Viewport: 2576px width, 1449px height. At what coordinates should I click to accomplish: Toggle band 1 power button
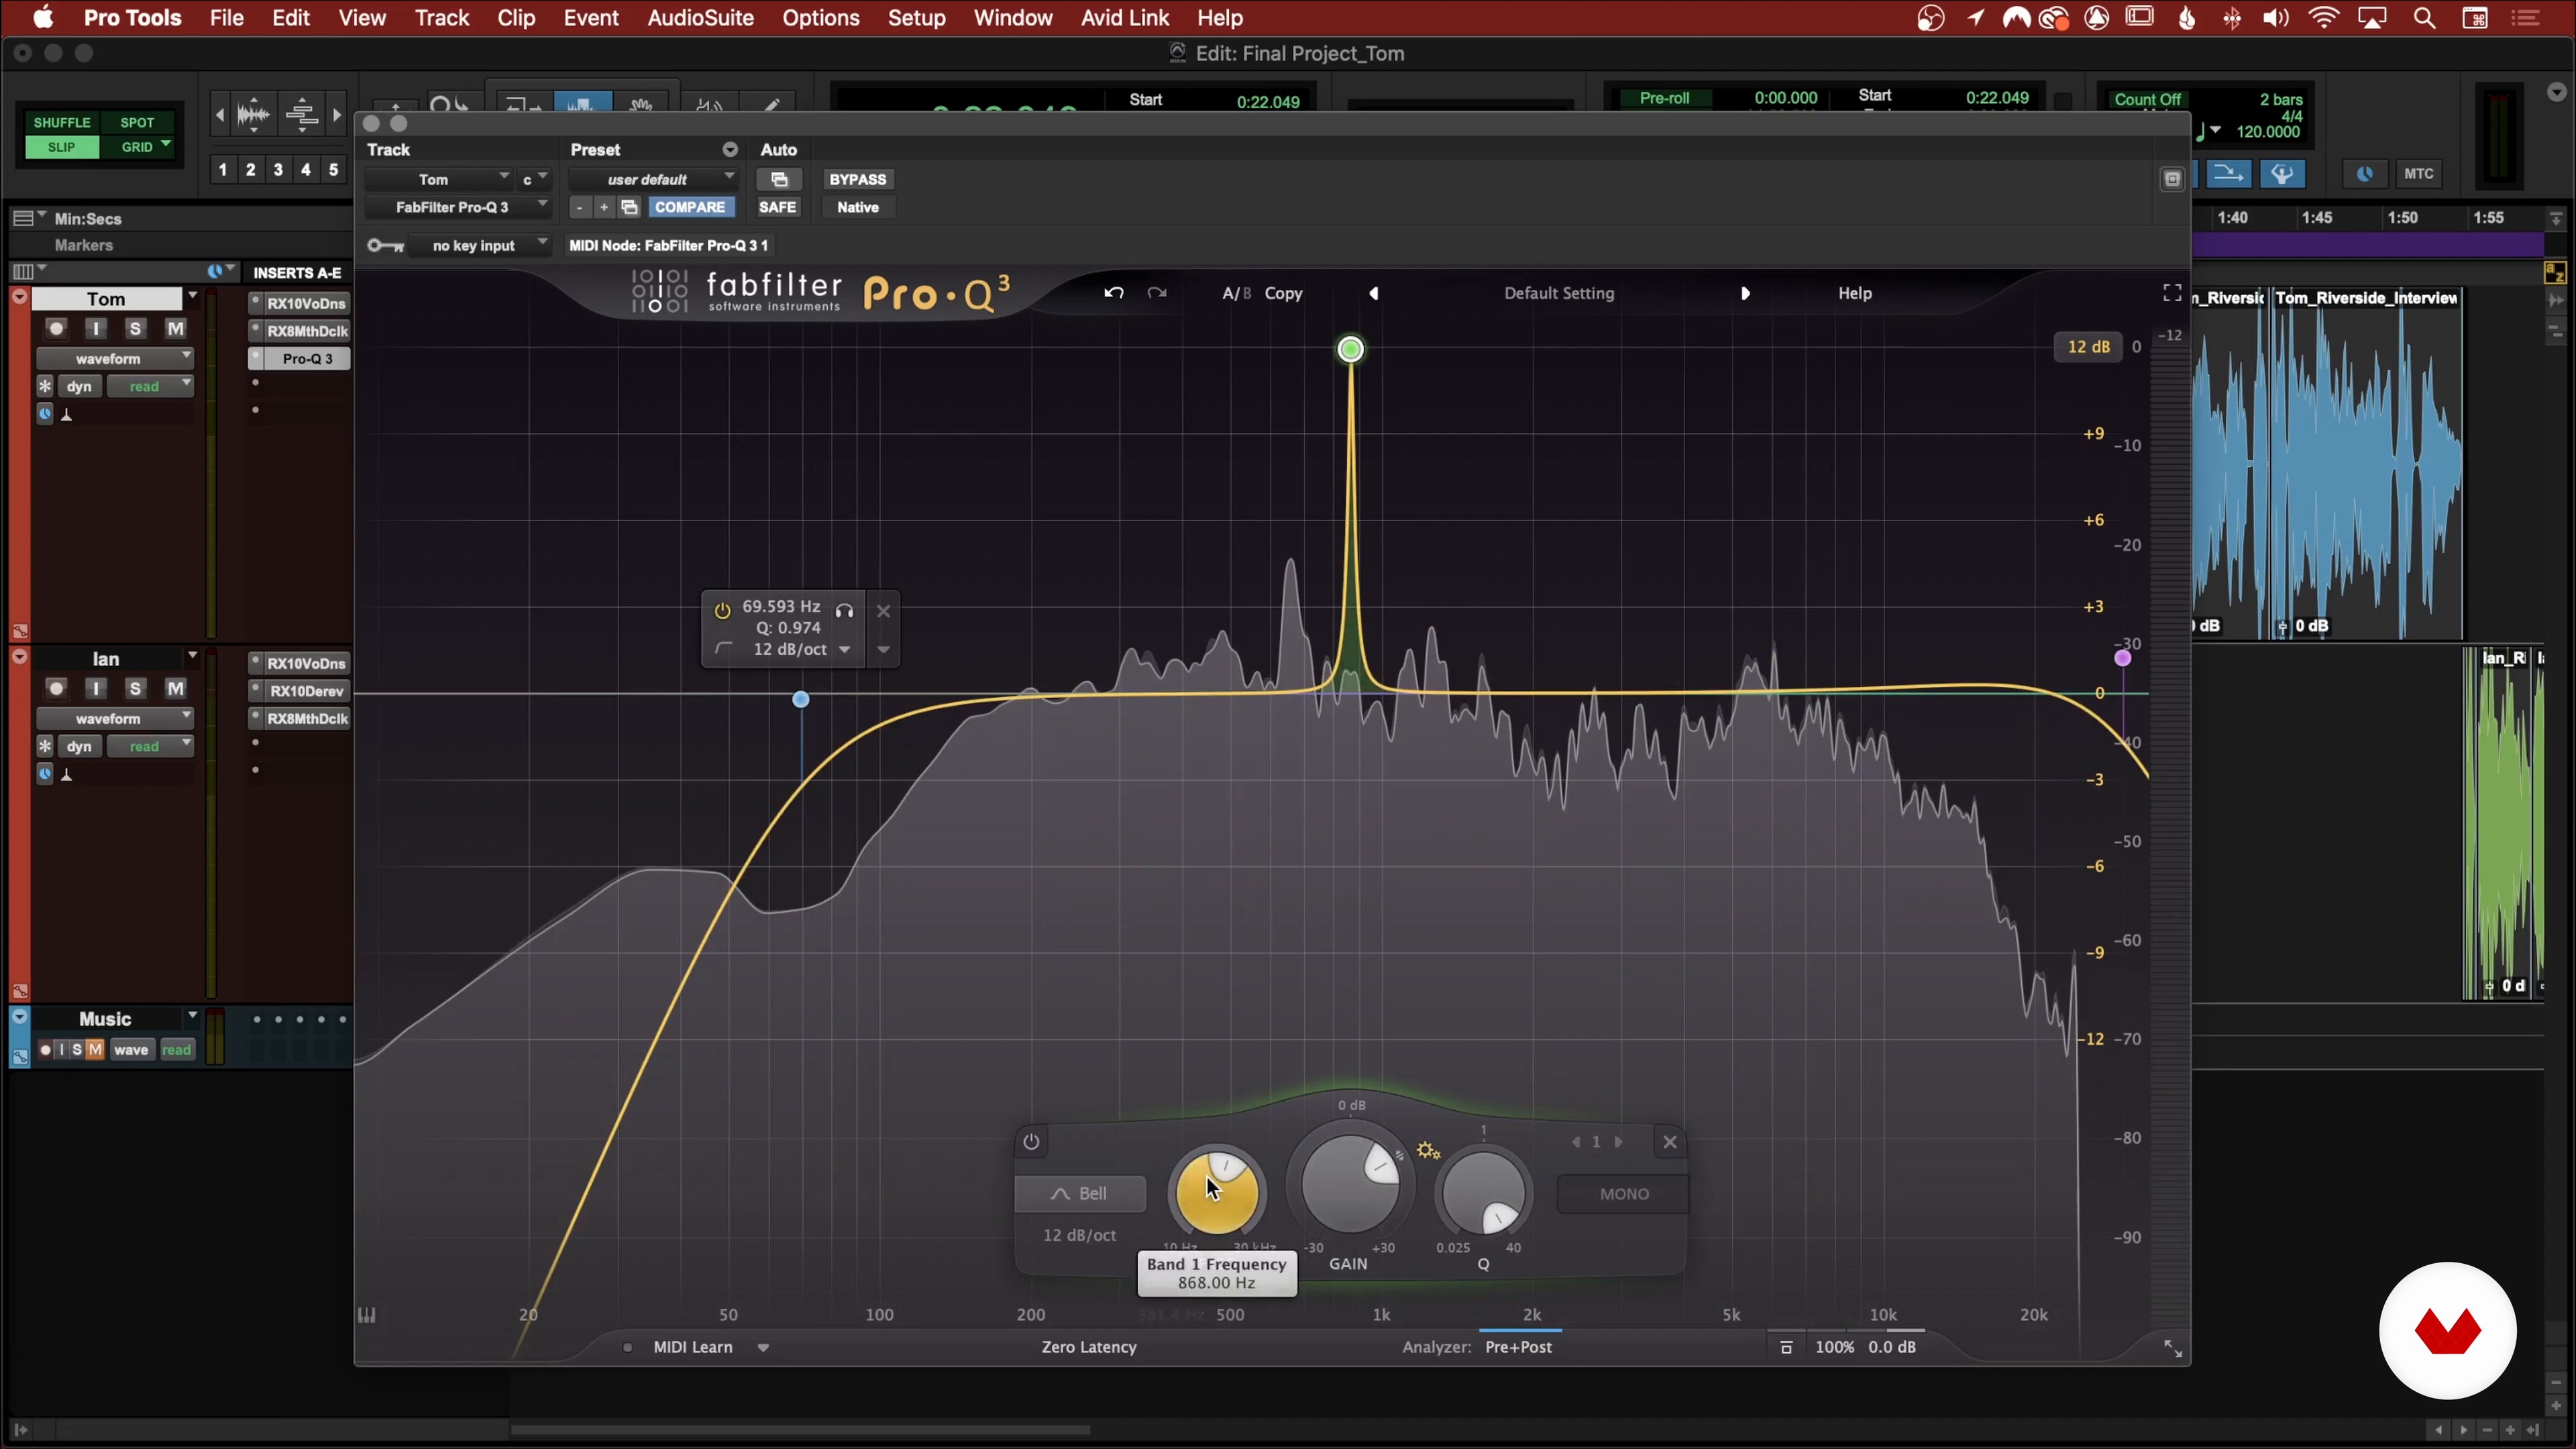coord(1031,1142)
